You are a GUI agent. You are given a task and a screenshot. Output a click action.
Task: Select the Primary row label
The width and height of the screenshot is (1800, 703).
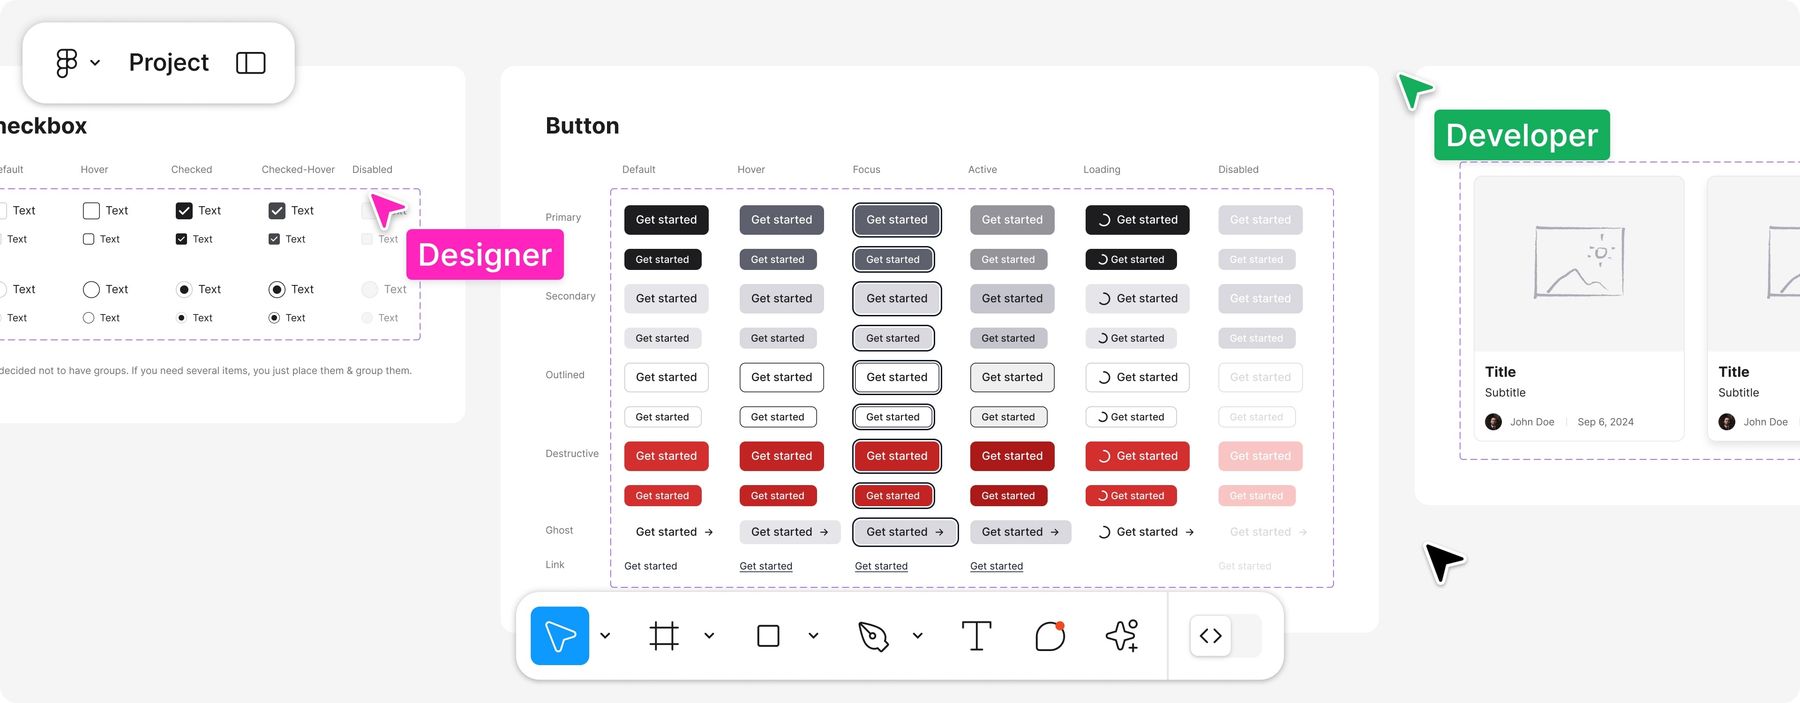click(x=563, y=218)
